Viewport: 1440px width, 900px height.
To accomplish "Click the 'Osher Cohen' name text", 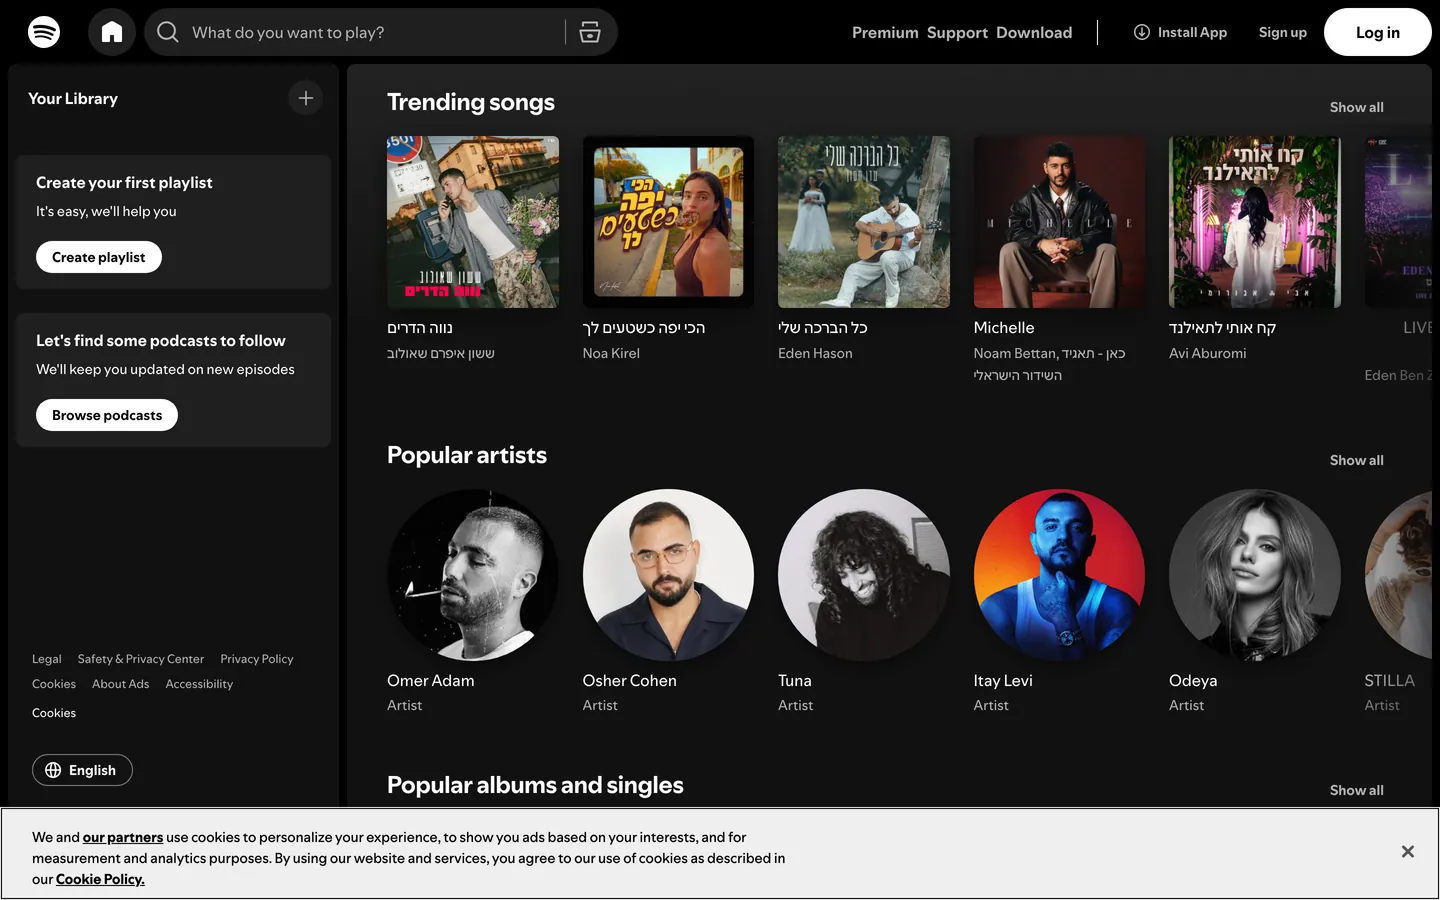I will [630, 681].
